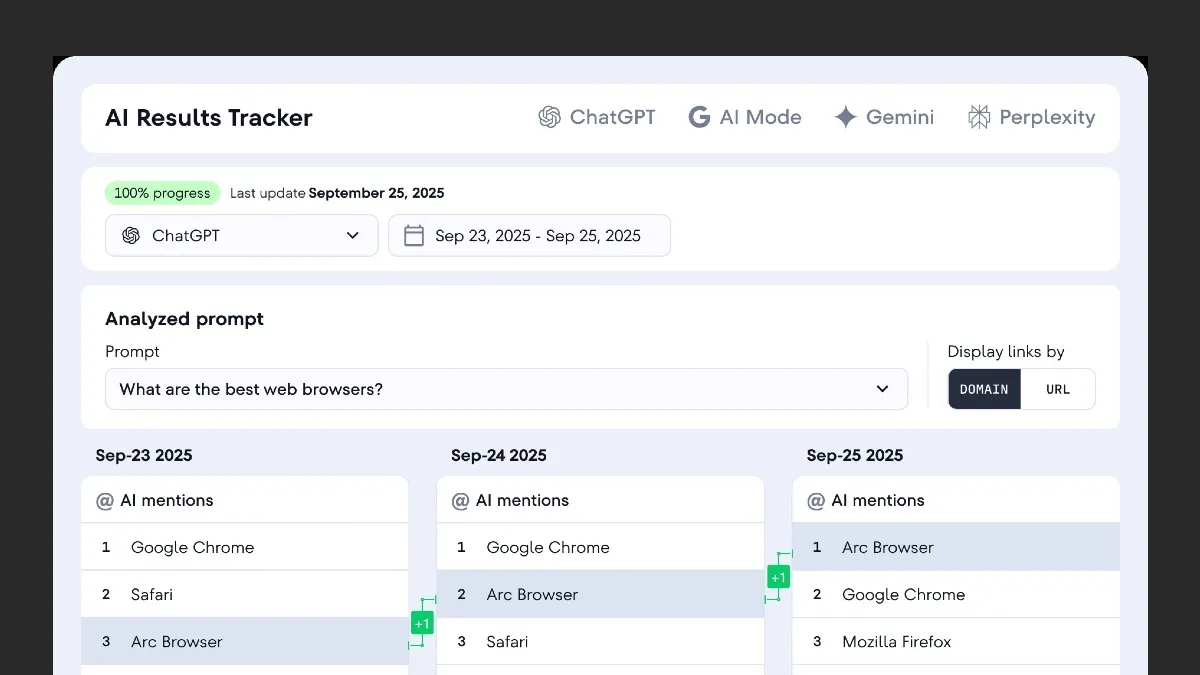1200x675 pixels.
Task: Select the AI Mode G icon
Action: point(698,117)
